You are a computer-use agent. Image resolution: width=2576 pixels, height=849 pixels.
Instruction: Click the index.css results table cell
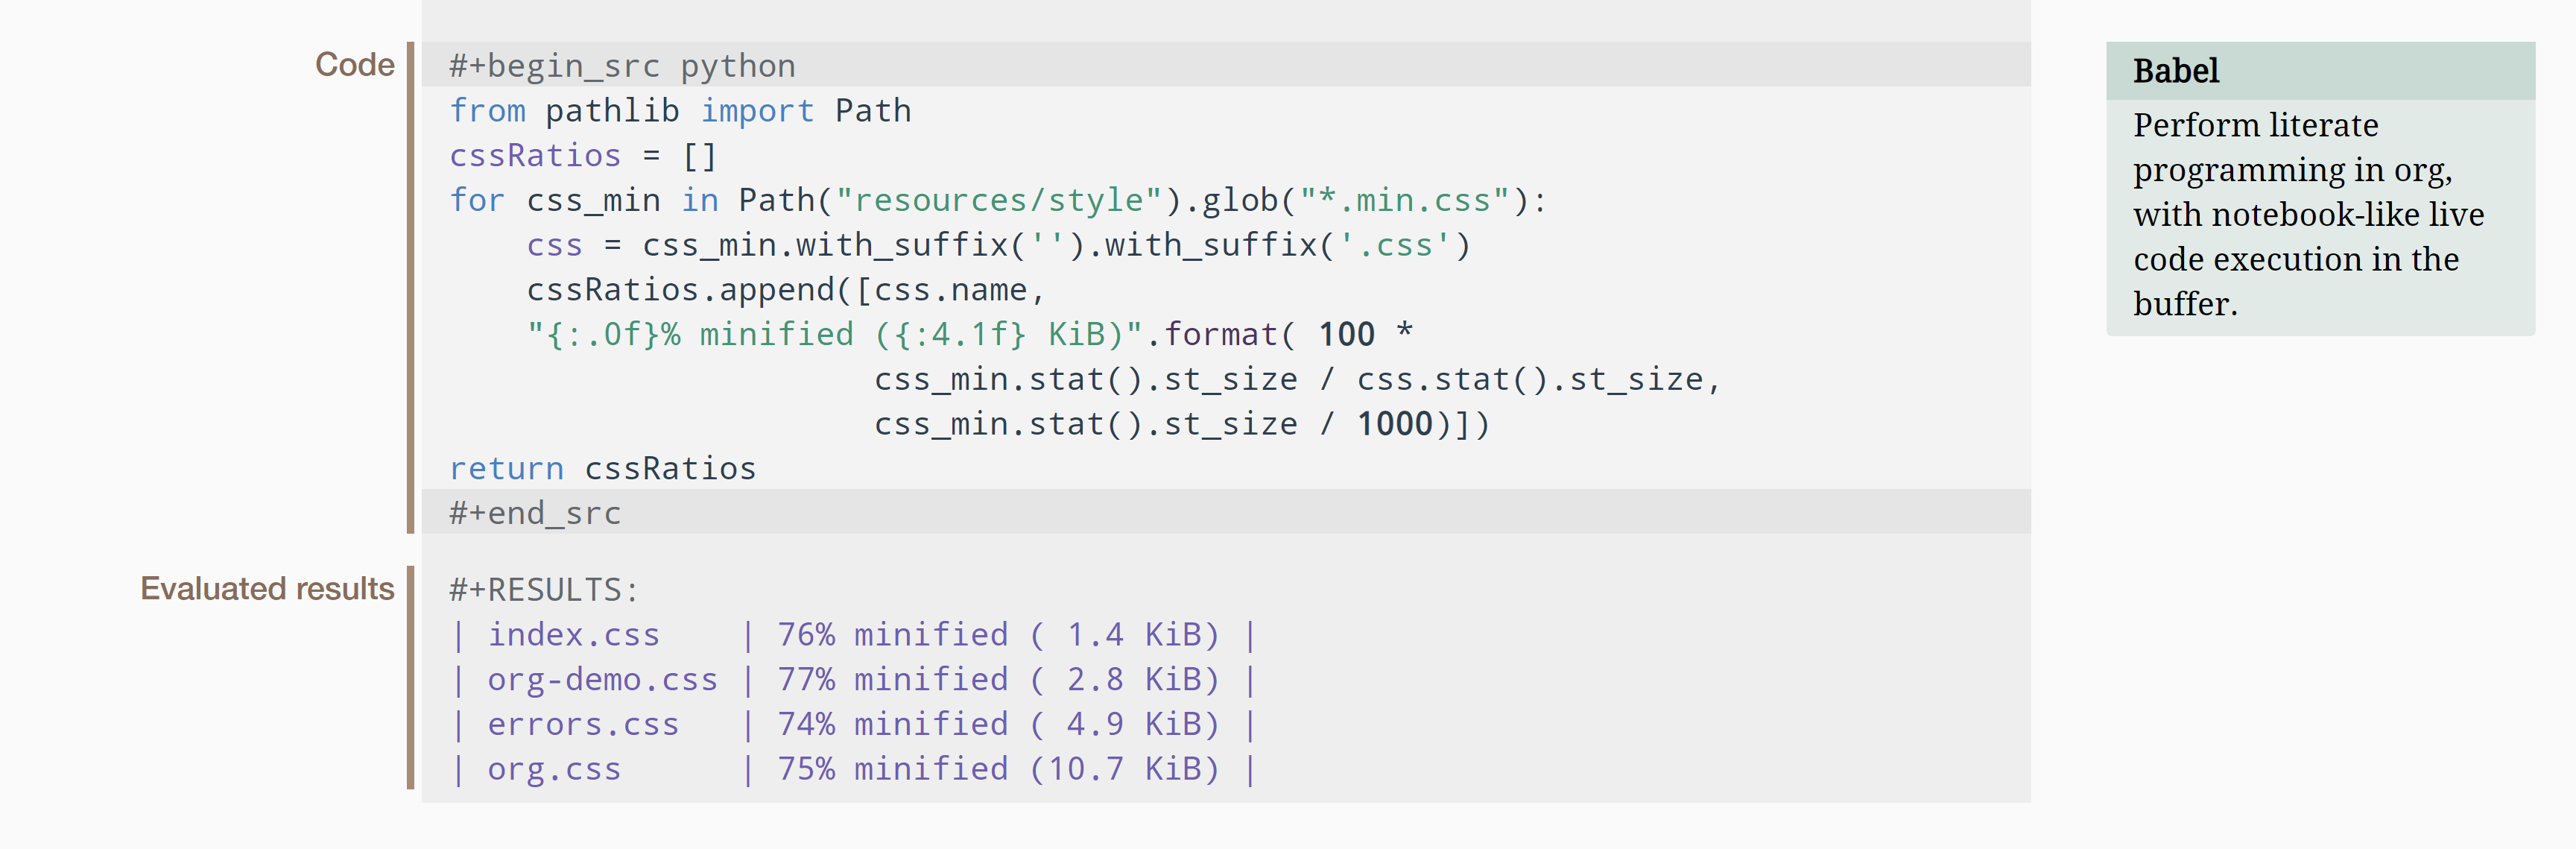tap(573, 635)
